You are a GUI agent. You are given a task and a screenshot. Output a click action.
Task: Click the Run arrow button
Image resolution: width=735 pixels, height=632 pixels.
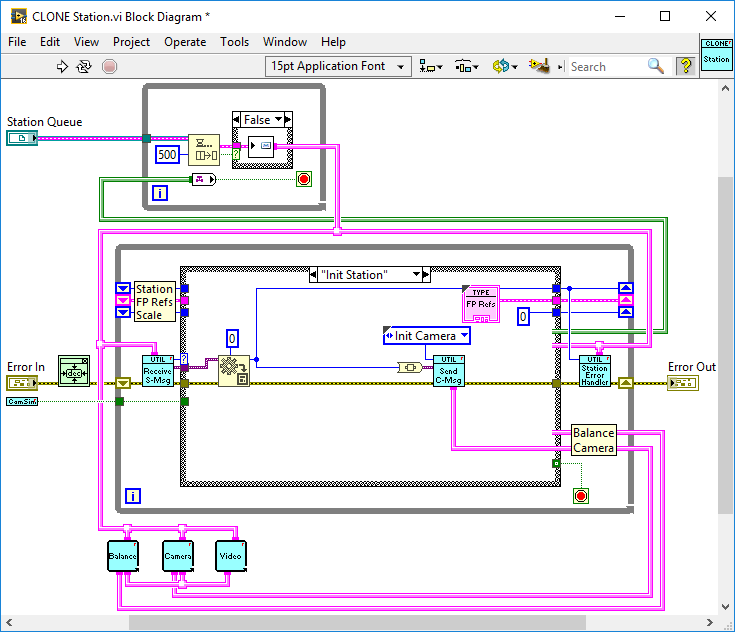62,67
